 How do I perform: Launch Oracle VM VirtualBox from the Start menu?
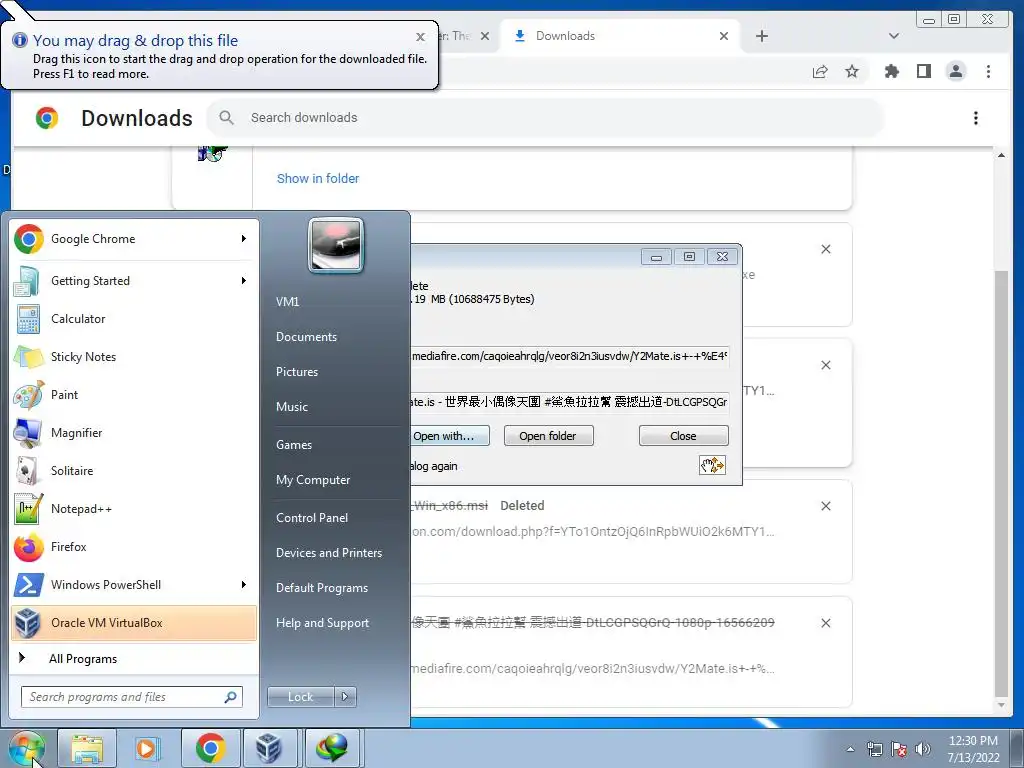pos(134,622)
